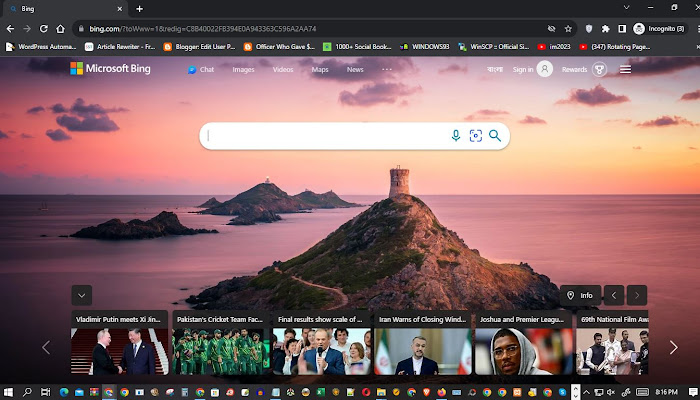The width and height of the screenshot is (700, 400).
Task: Click the shield extension icon in toolbar
Action: coord(589,29)
